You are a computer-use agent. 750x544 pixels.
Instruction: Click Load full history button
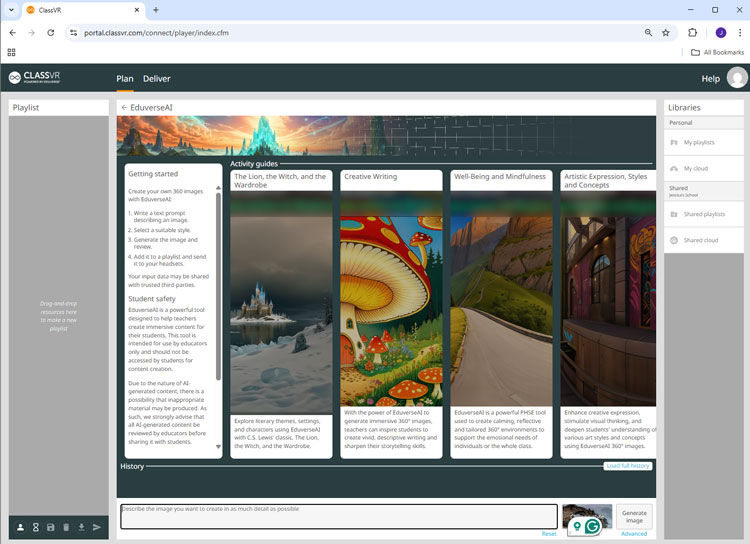[x=628, y=466]
